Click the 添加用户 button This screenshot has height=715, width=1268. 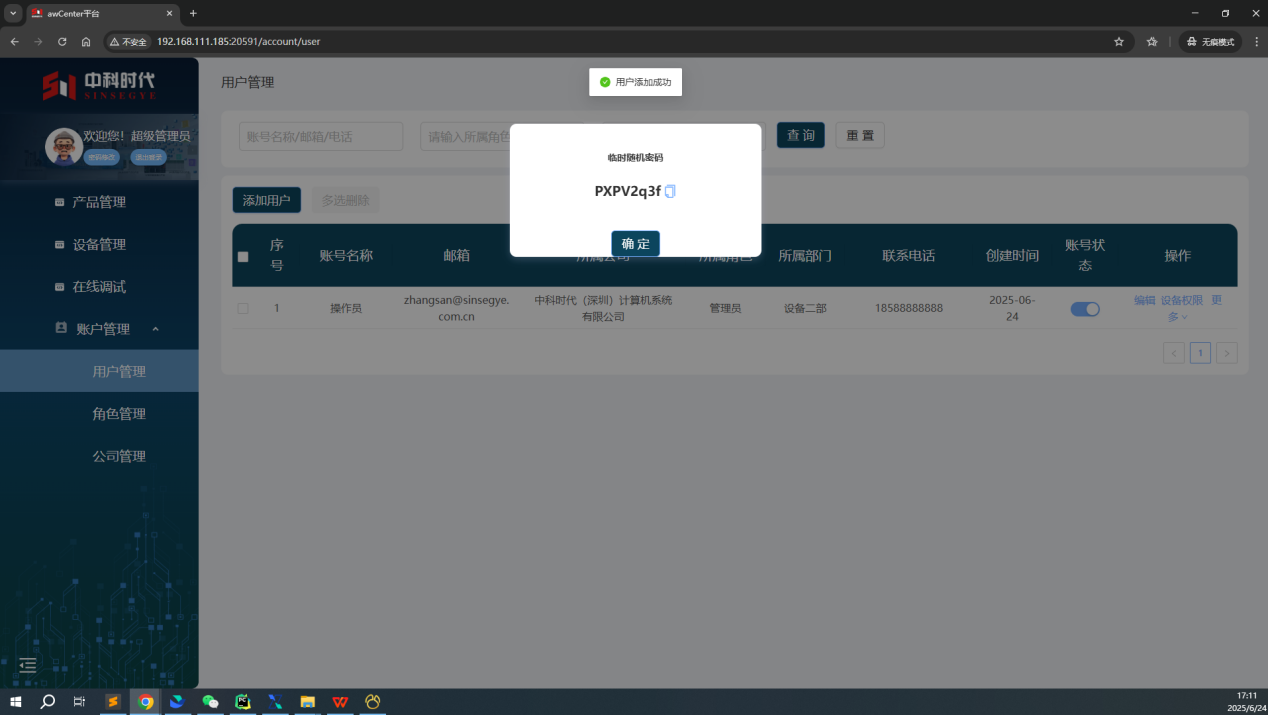(266, 200)
